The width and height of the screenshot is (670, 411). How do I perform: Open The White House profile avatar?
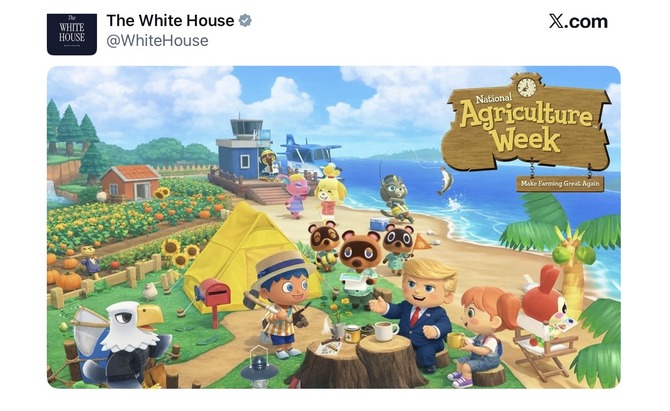click(x=72, y=34)
